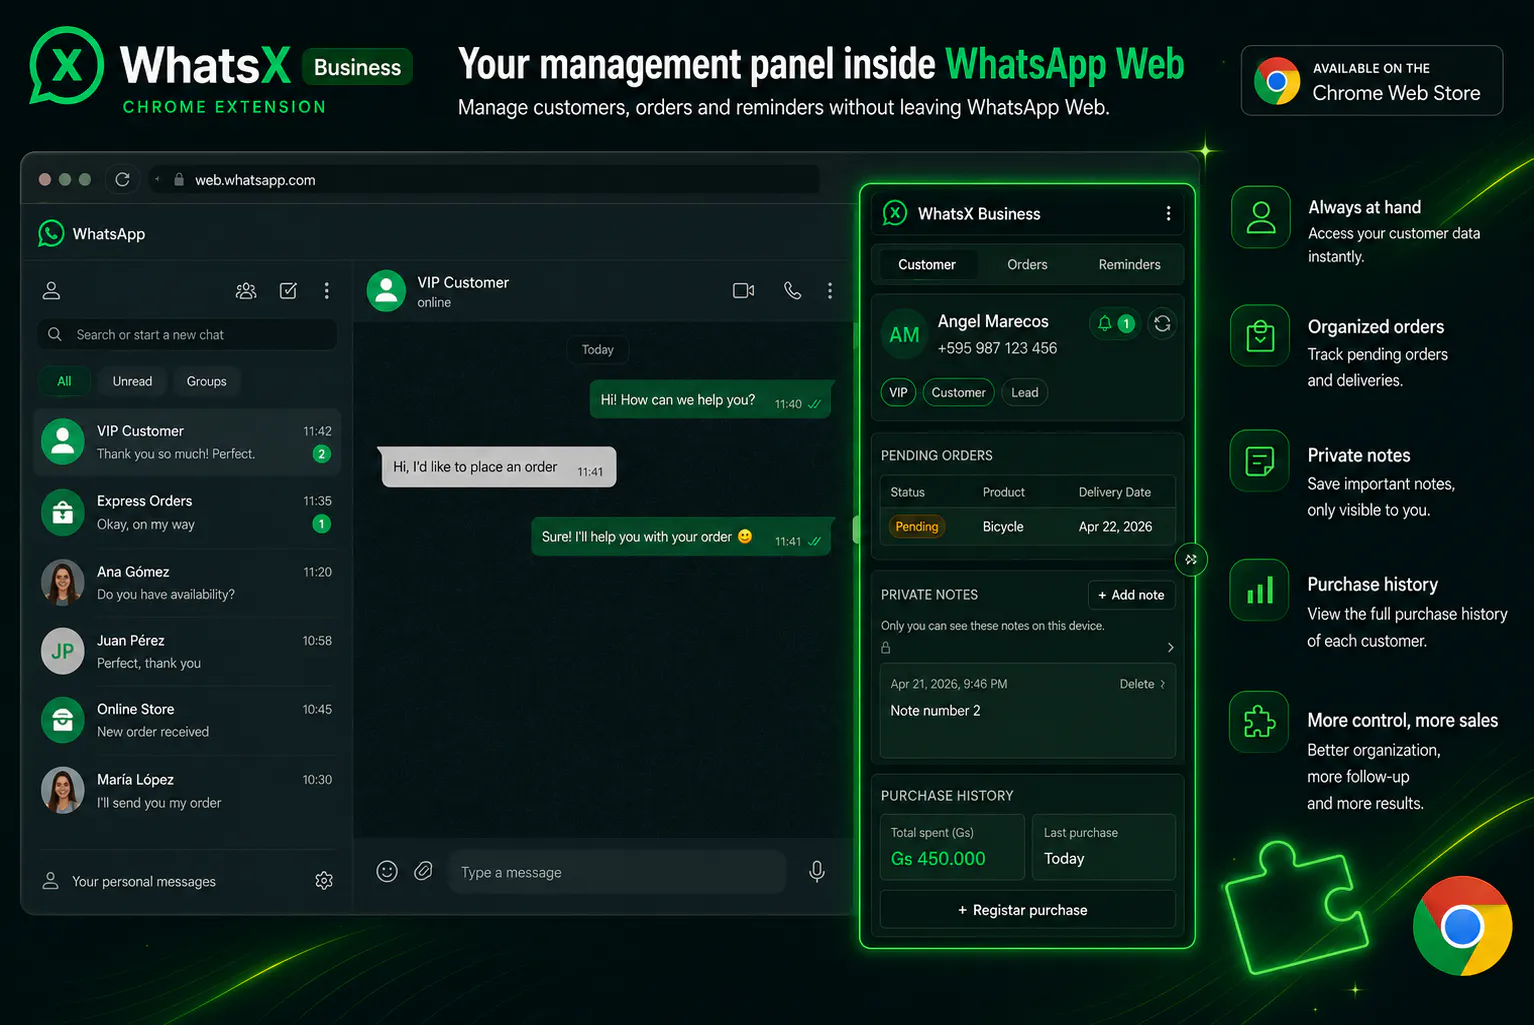Open the Express Orders chat

coord(187,512)
